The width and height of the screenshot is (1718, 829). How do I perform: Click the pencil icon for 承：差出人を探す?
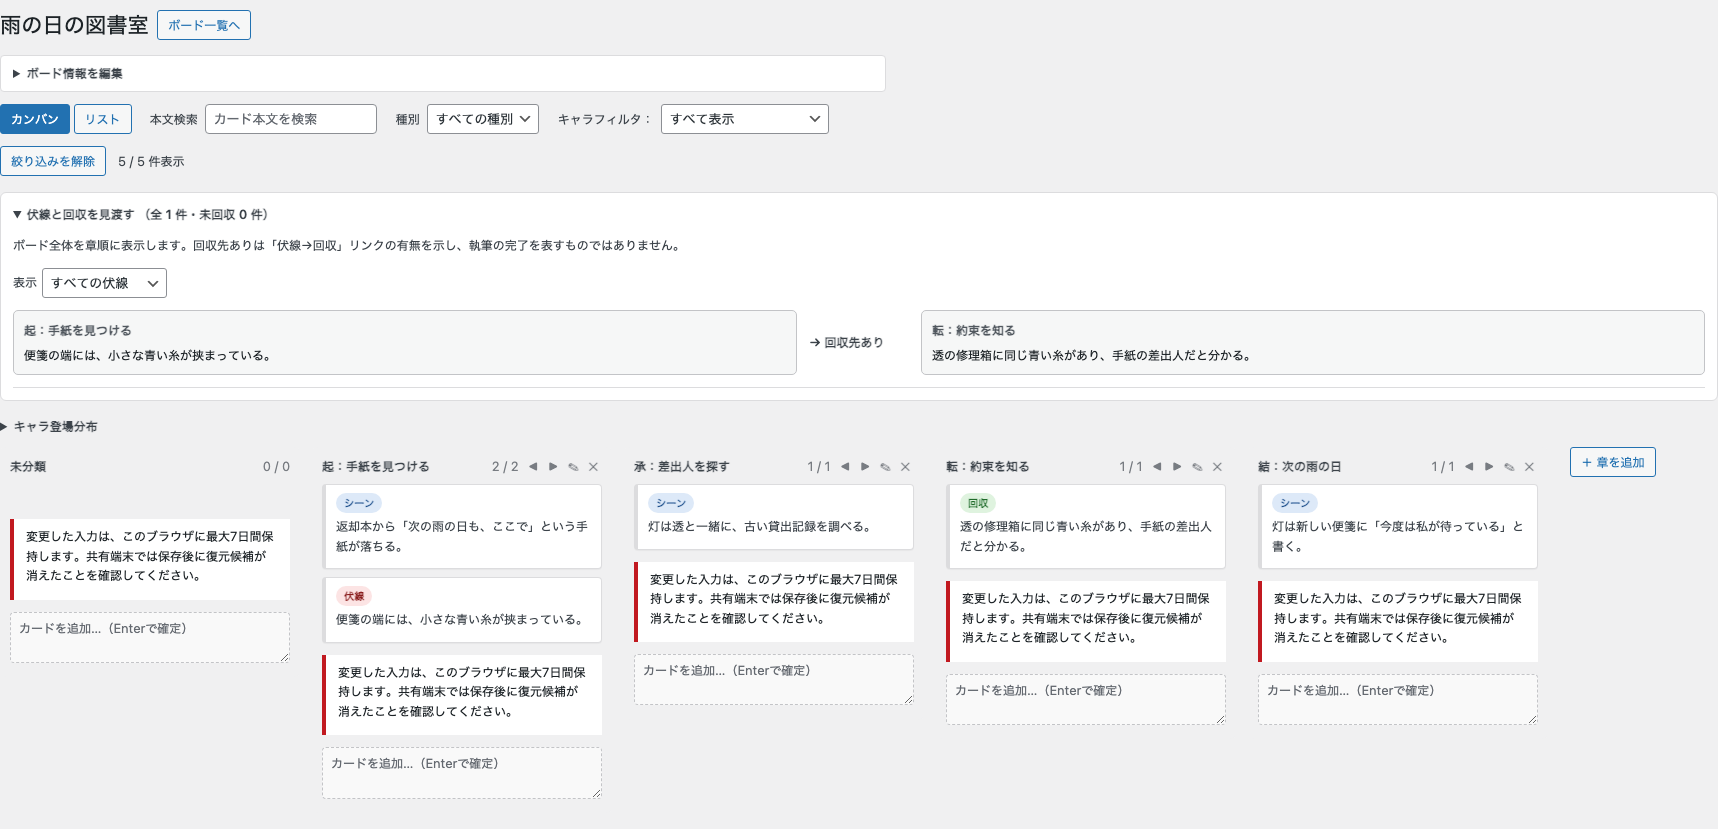[x=885, y=467]
